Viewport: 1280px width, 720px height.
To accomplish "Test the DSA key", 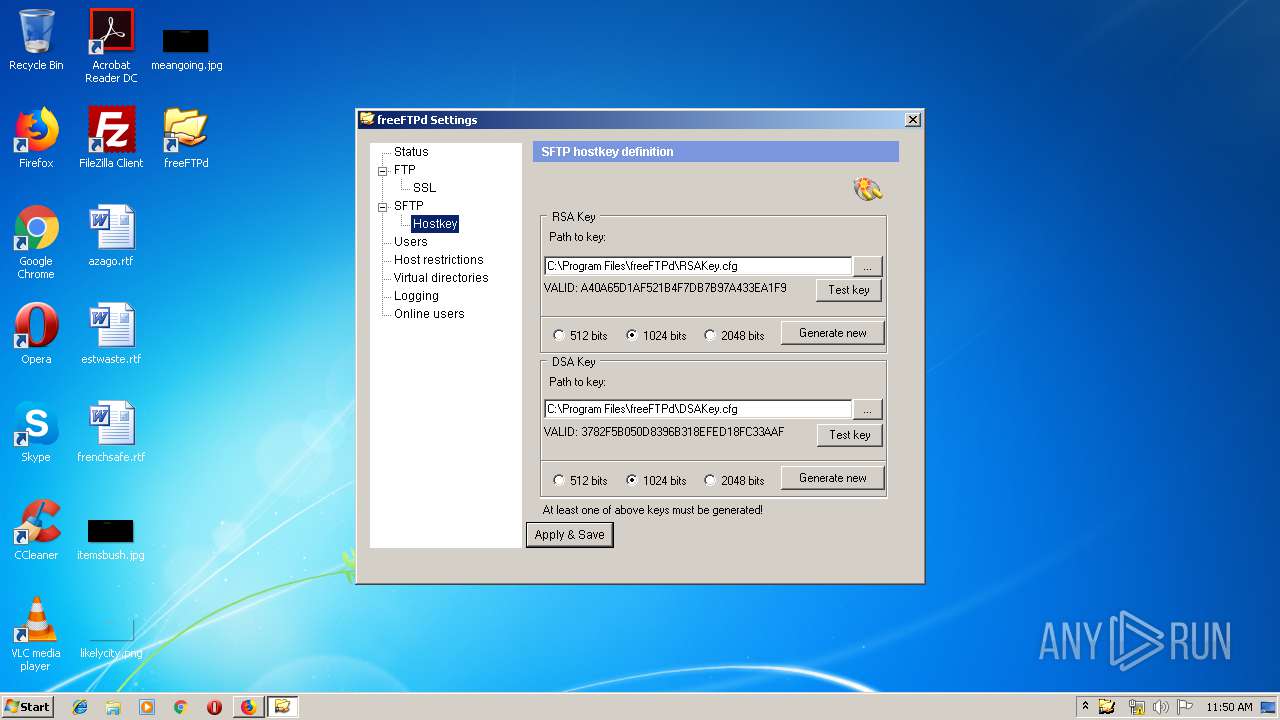I will tap(849, 435).
